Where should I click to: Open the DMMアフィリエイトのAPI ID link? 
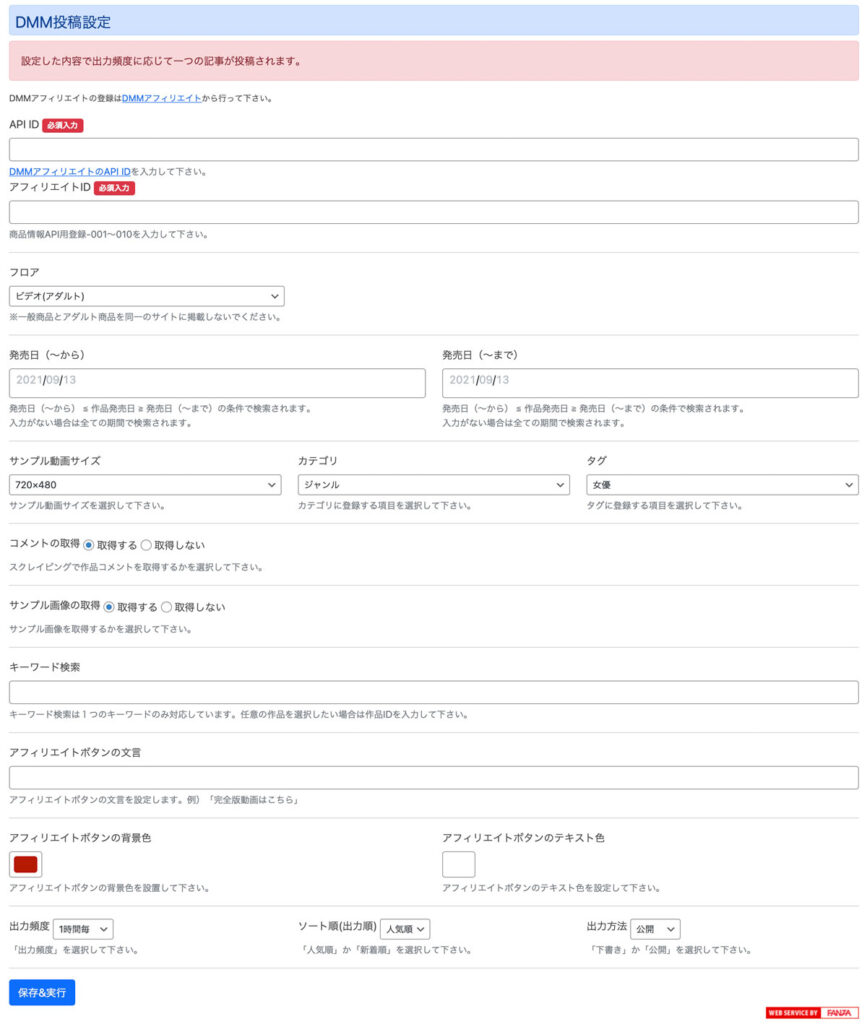click(70, 172)
